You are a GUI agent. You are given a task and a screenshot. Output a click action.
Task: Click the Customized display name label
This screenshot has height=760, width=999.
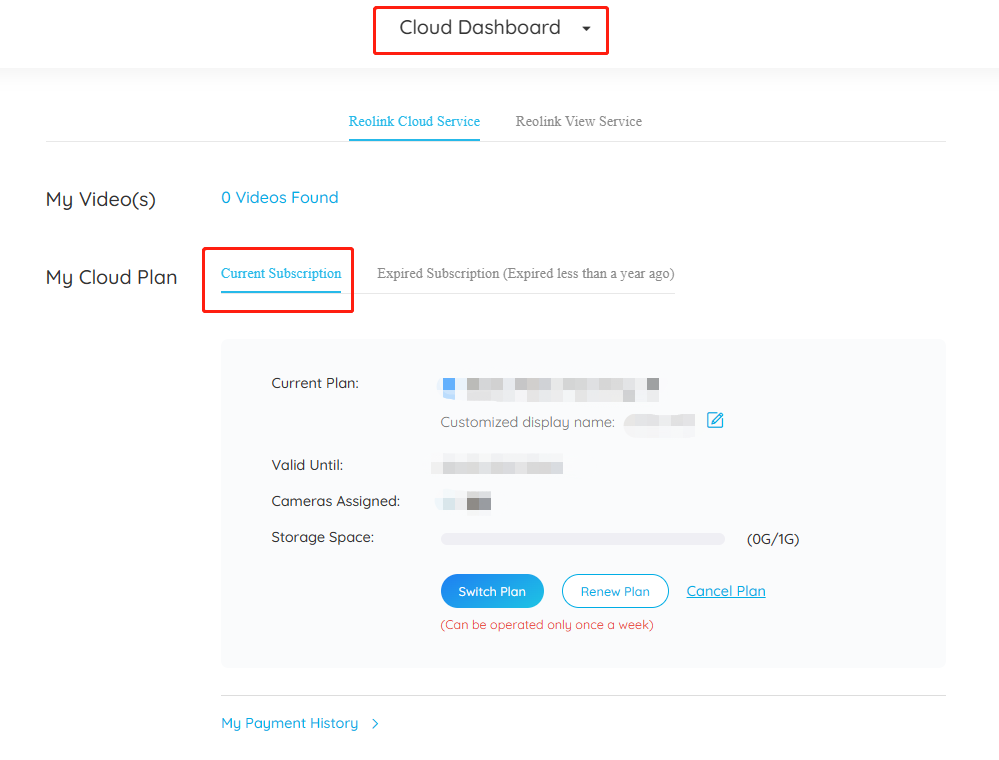click(528, 422)
